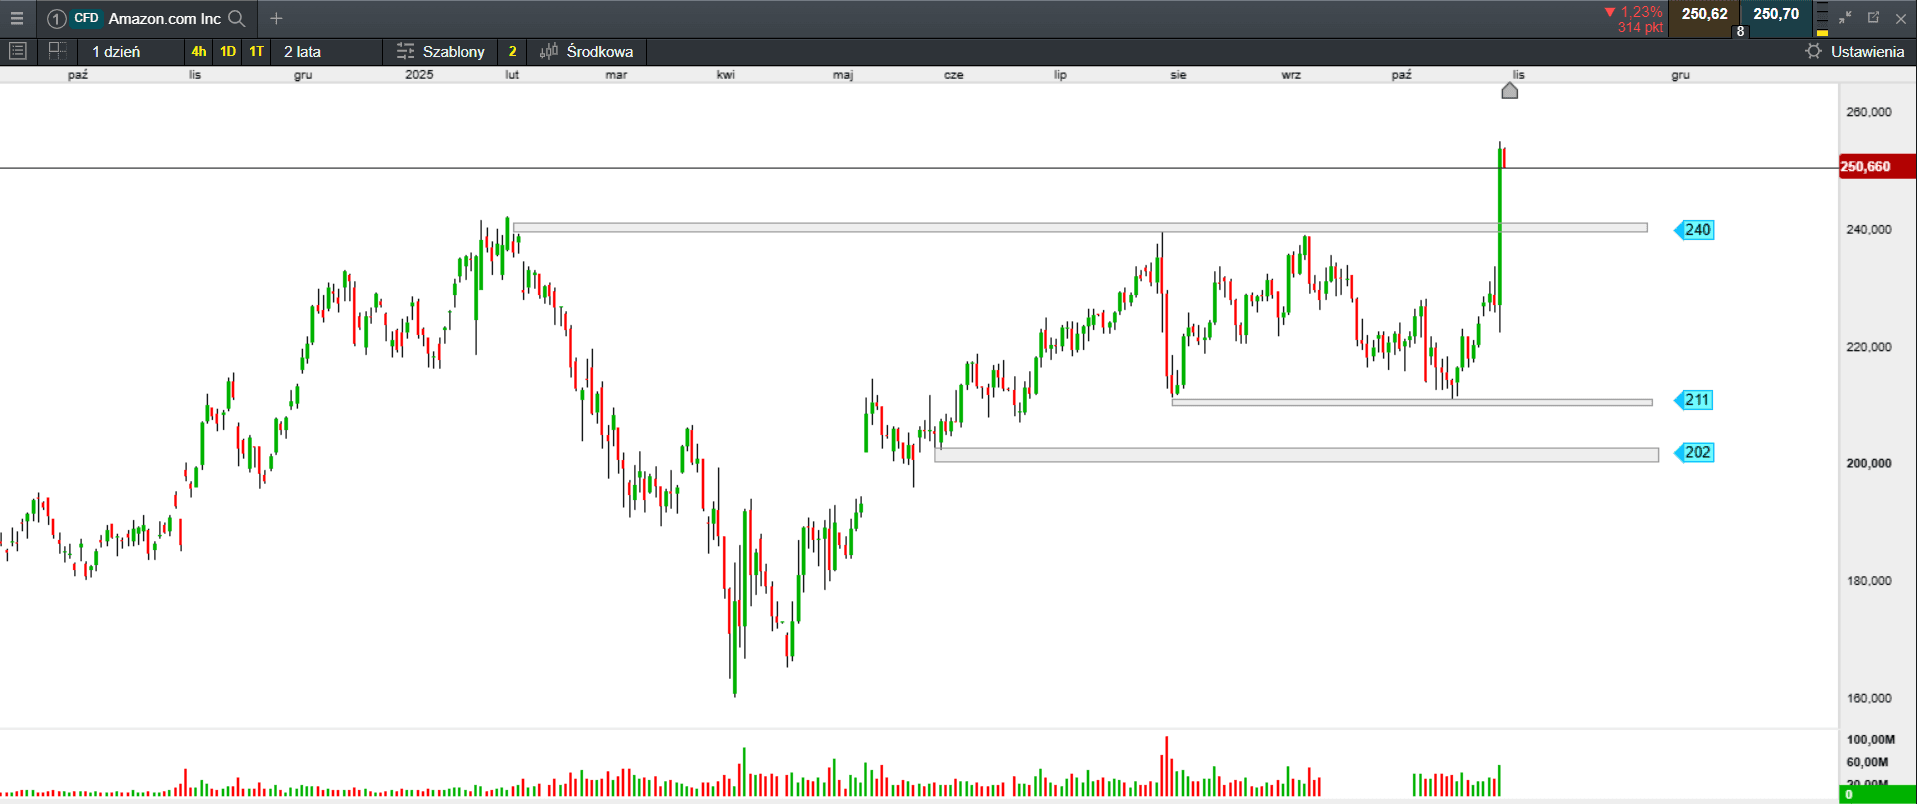The width and height of the screenshot is (1917, 804).
Task: Select the 1T timeframe shortcut
Action: coord(257,51)
